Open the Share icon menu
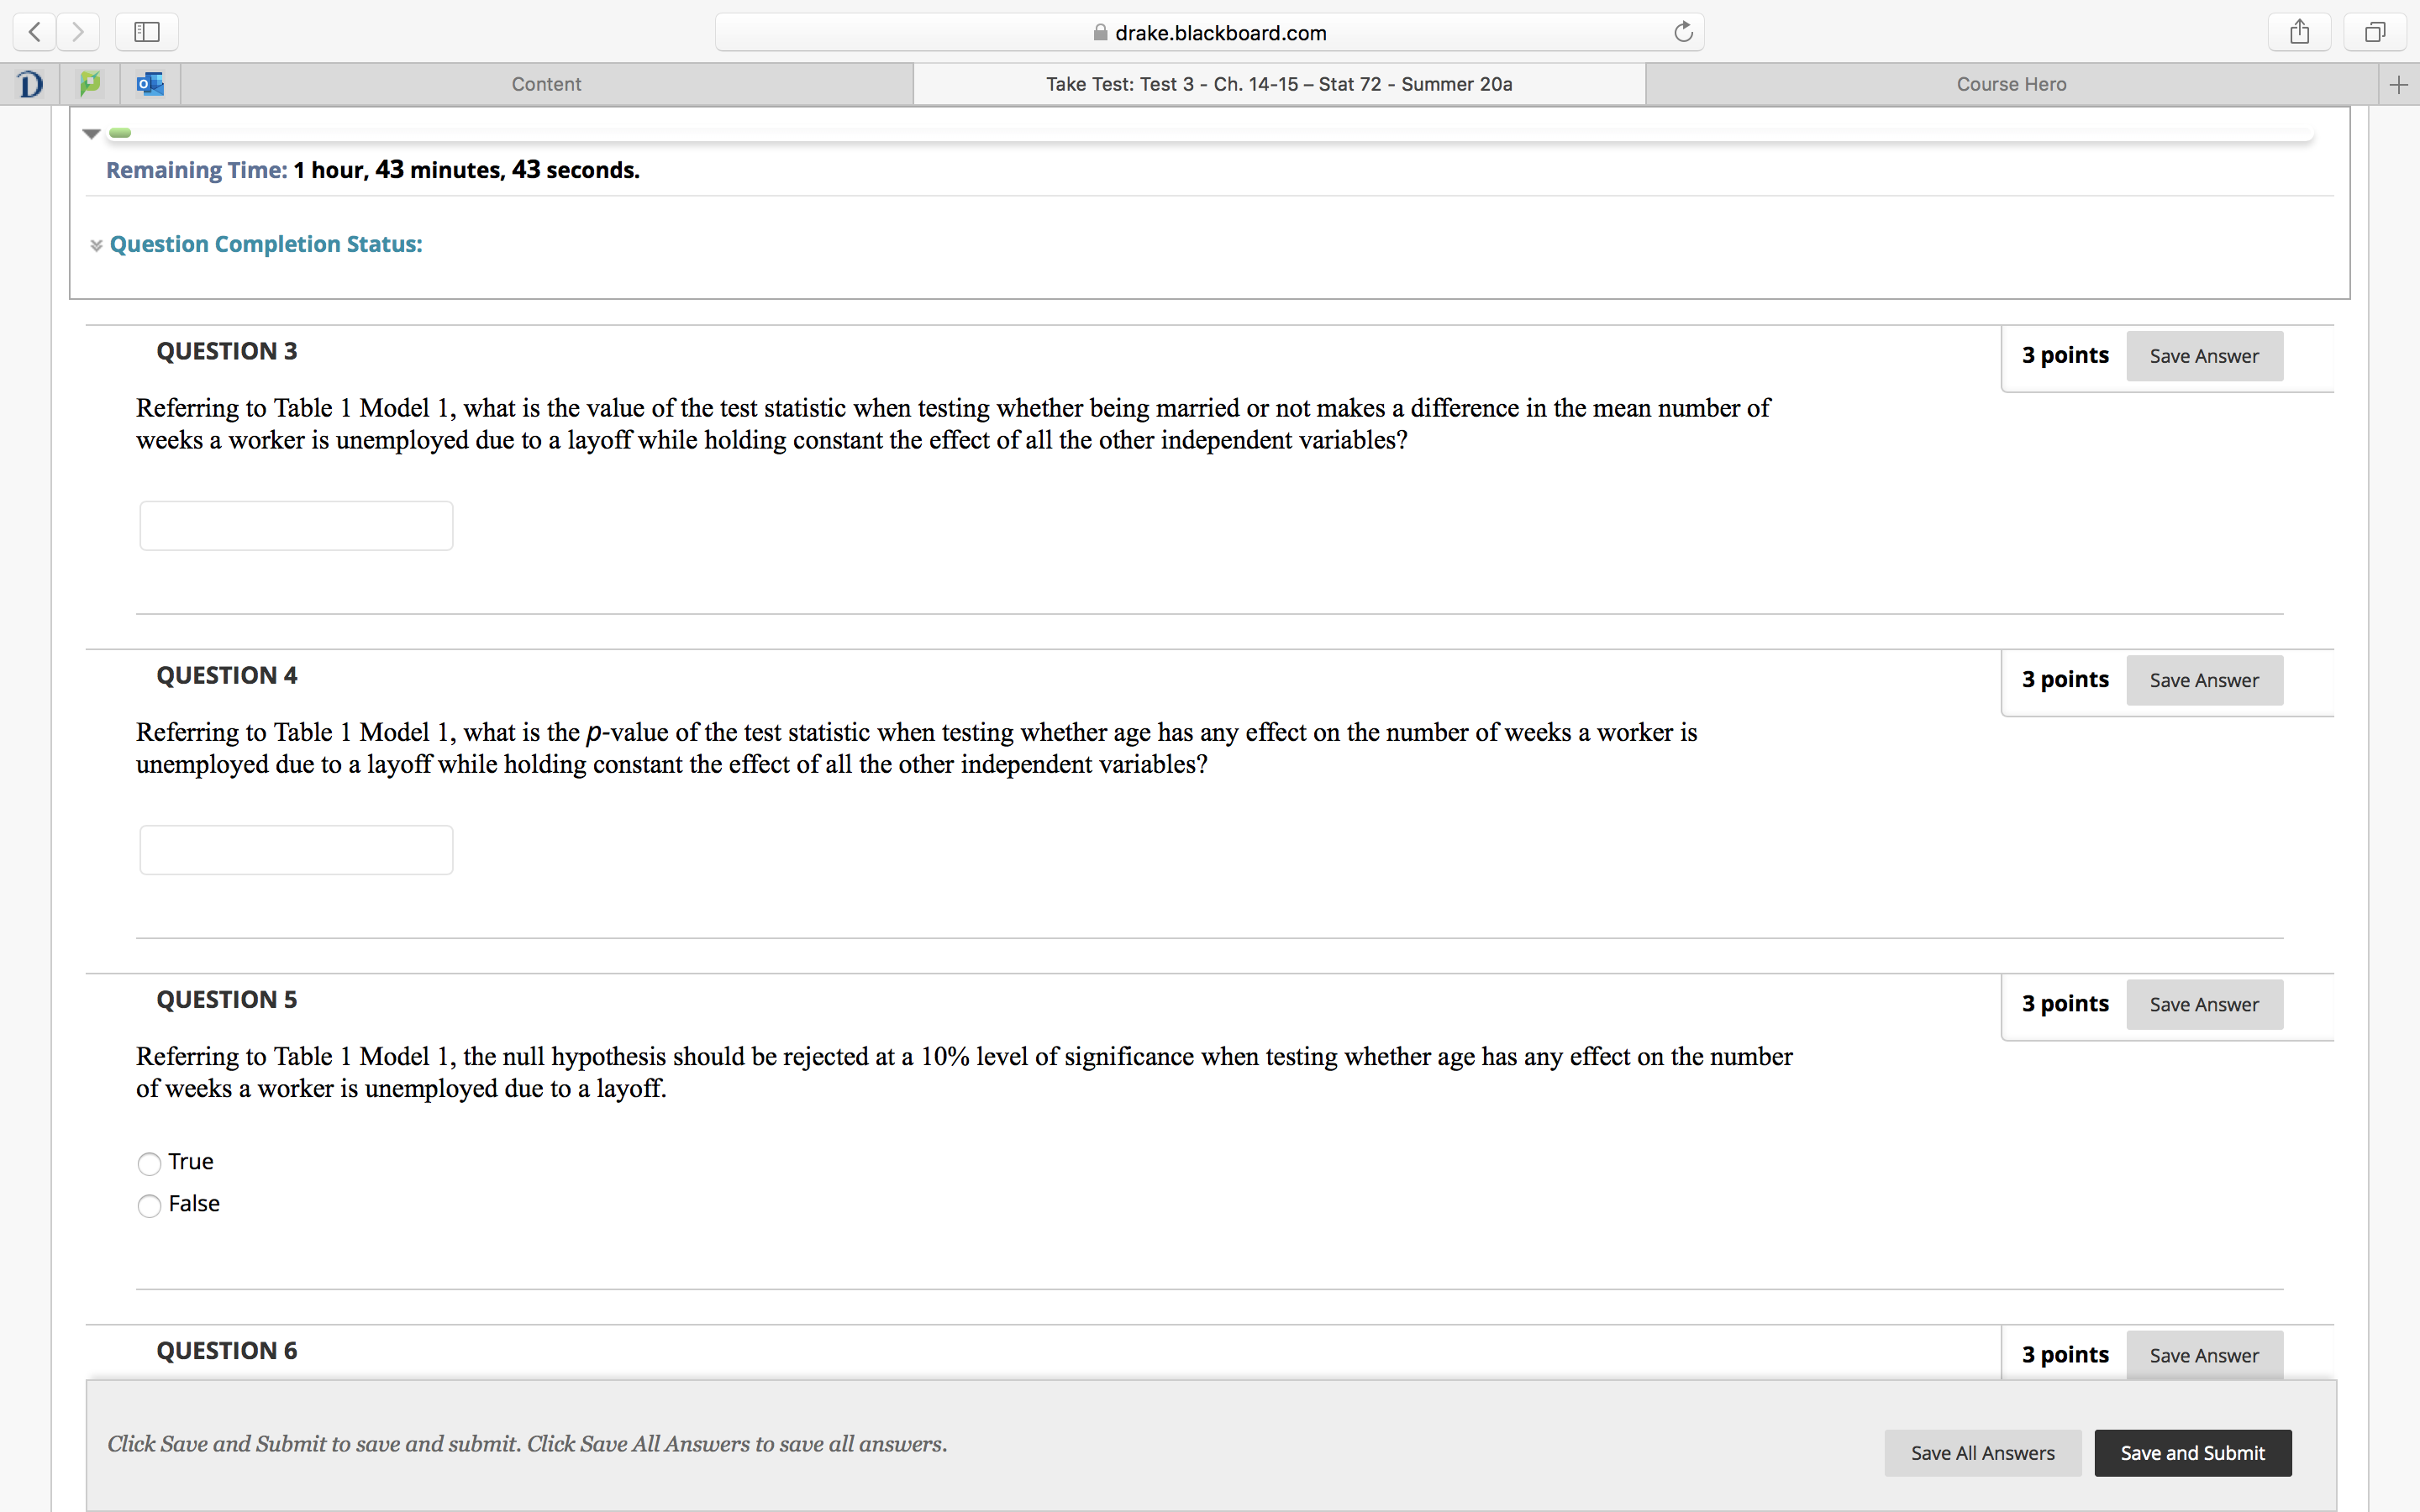This screenshot has height=1512, width=2420. [x=2299, y=32]
